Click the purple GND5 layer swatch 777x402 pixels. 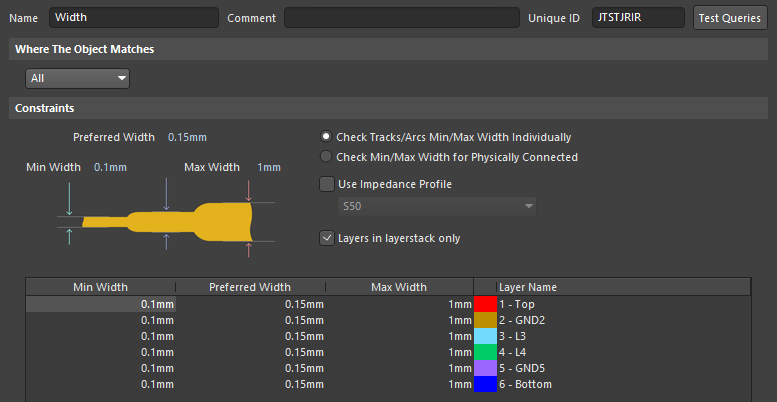coord(485,368)
